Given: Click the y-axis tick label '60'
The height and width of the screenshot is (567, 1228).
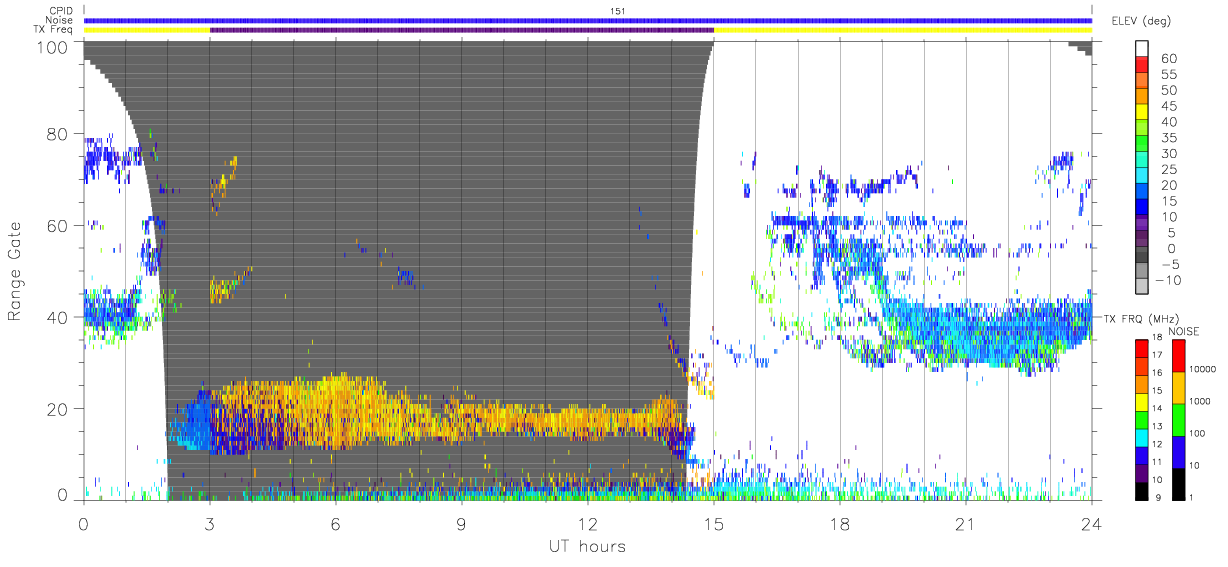Looking at the screenshot, I should point(59,225).
